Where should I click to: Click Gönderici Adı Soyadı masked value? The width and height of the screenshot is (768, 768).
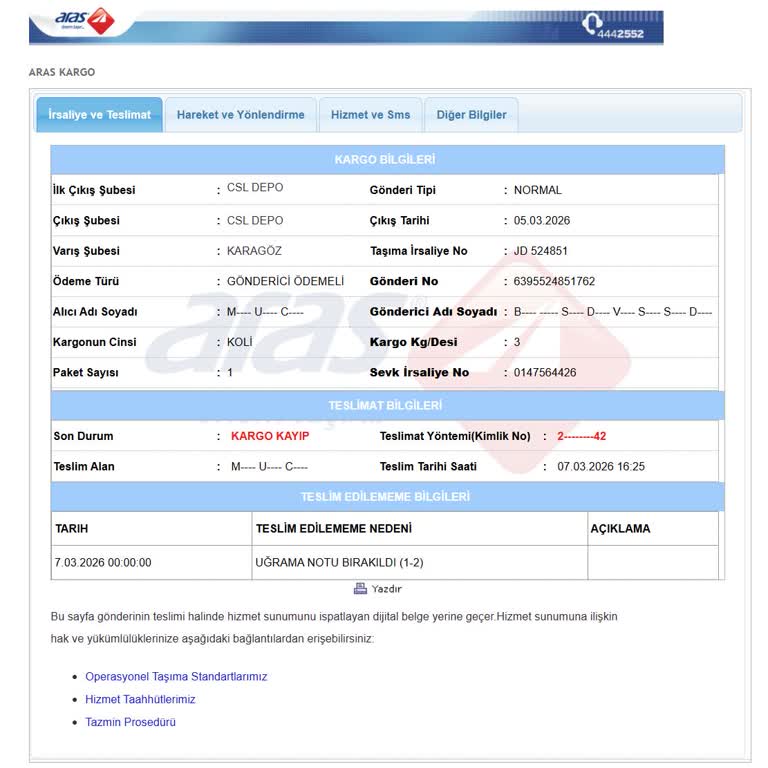(x=613, y=312)
